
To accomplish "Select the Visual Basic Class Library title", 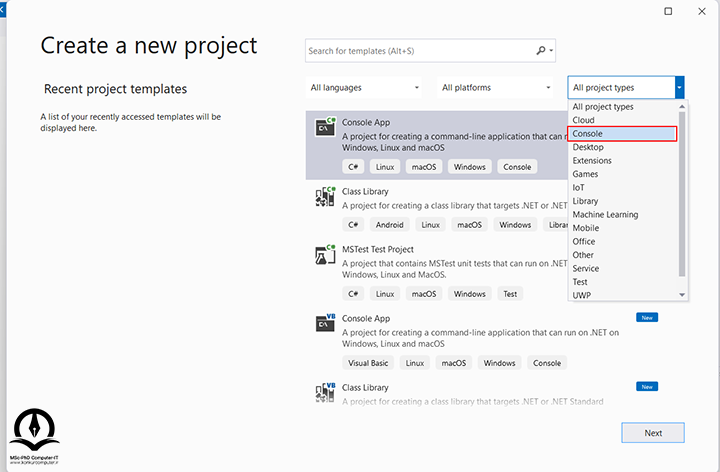I will pos(365,388).
